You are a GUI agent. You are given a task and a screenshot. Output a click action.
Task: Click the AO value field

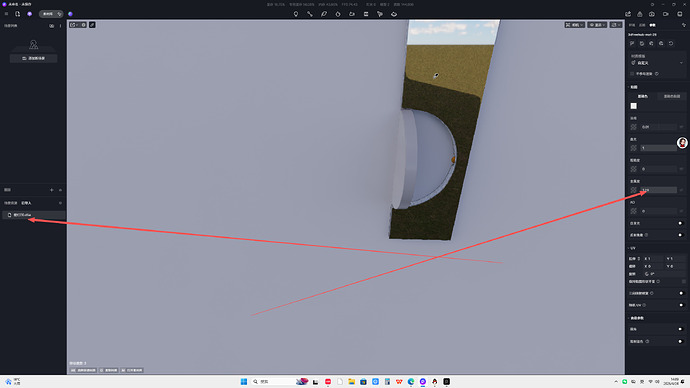pyautogui.click(x=658, y=211)
